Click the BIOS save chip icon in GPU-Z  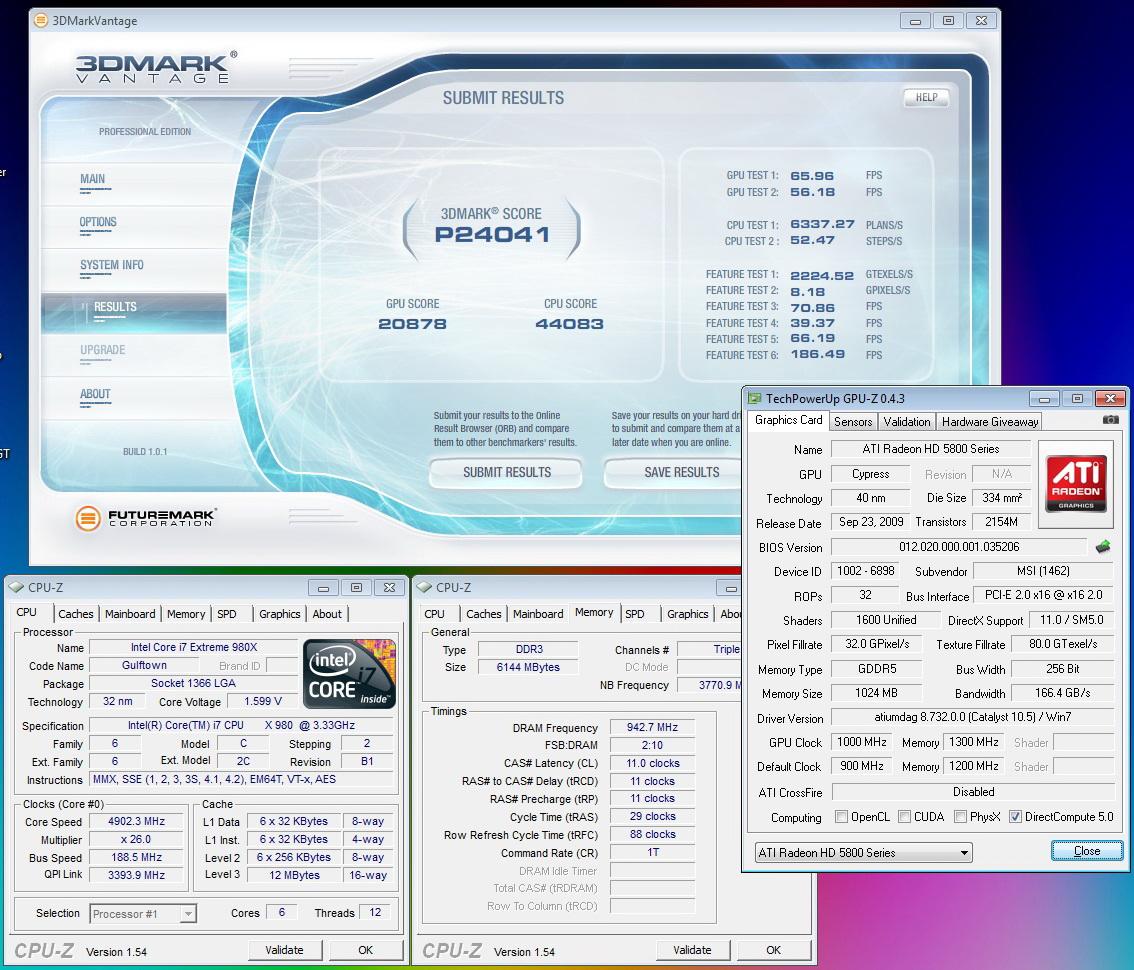click(x=1103, y=547)
